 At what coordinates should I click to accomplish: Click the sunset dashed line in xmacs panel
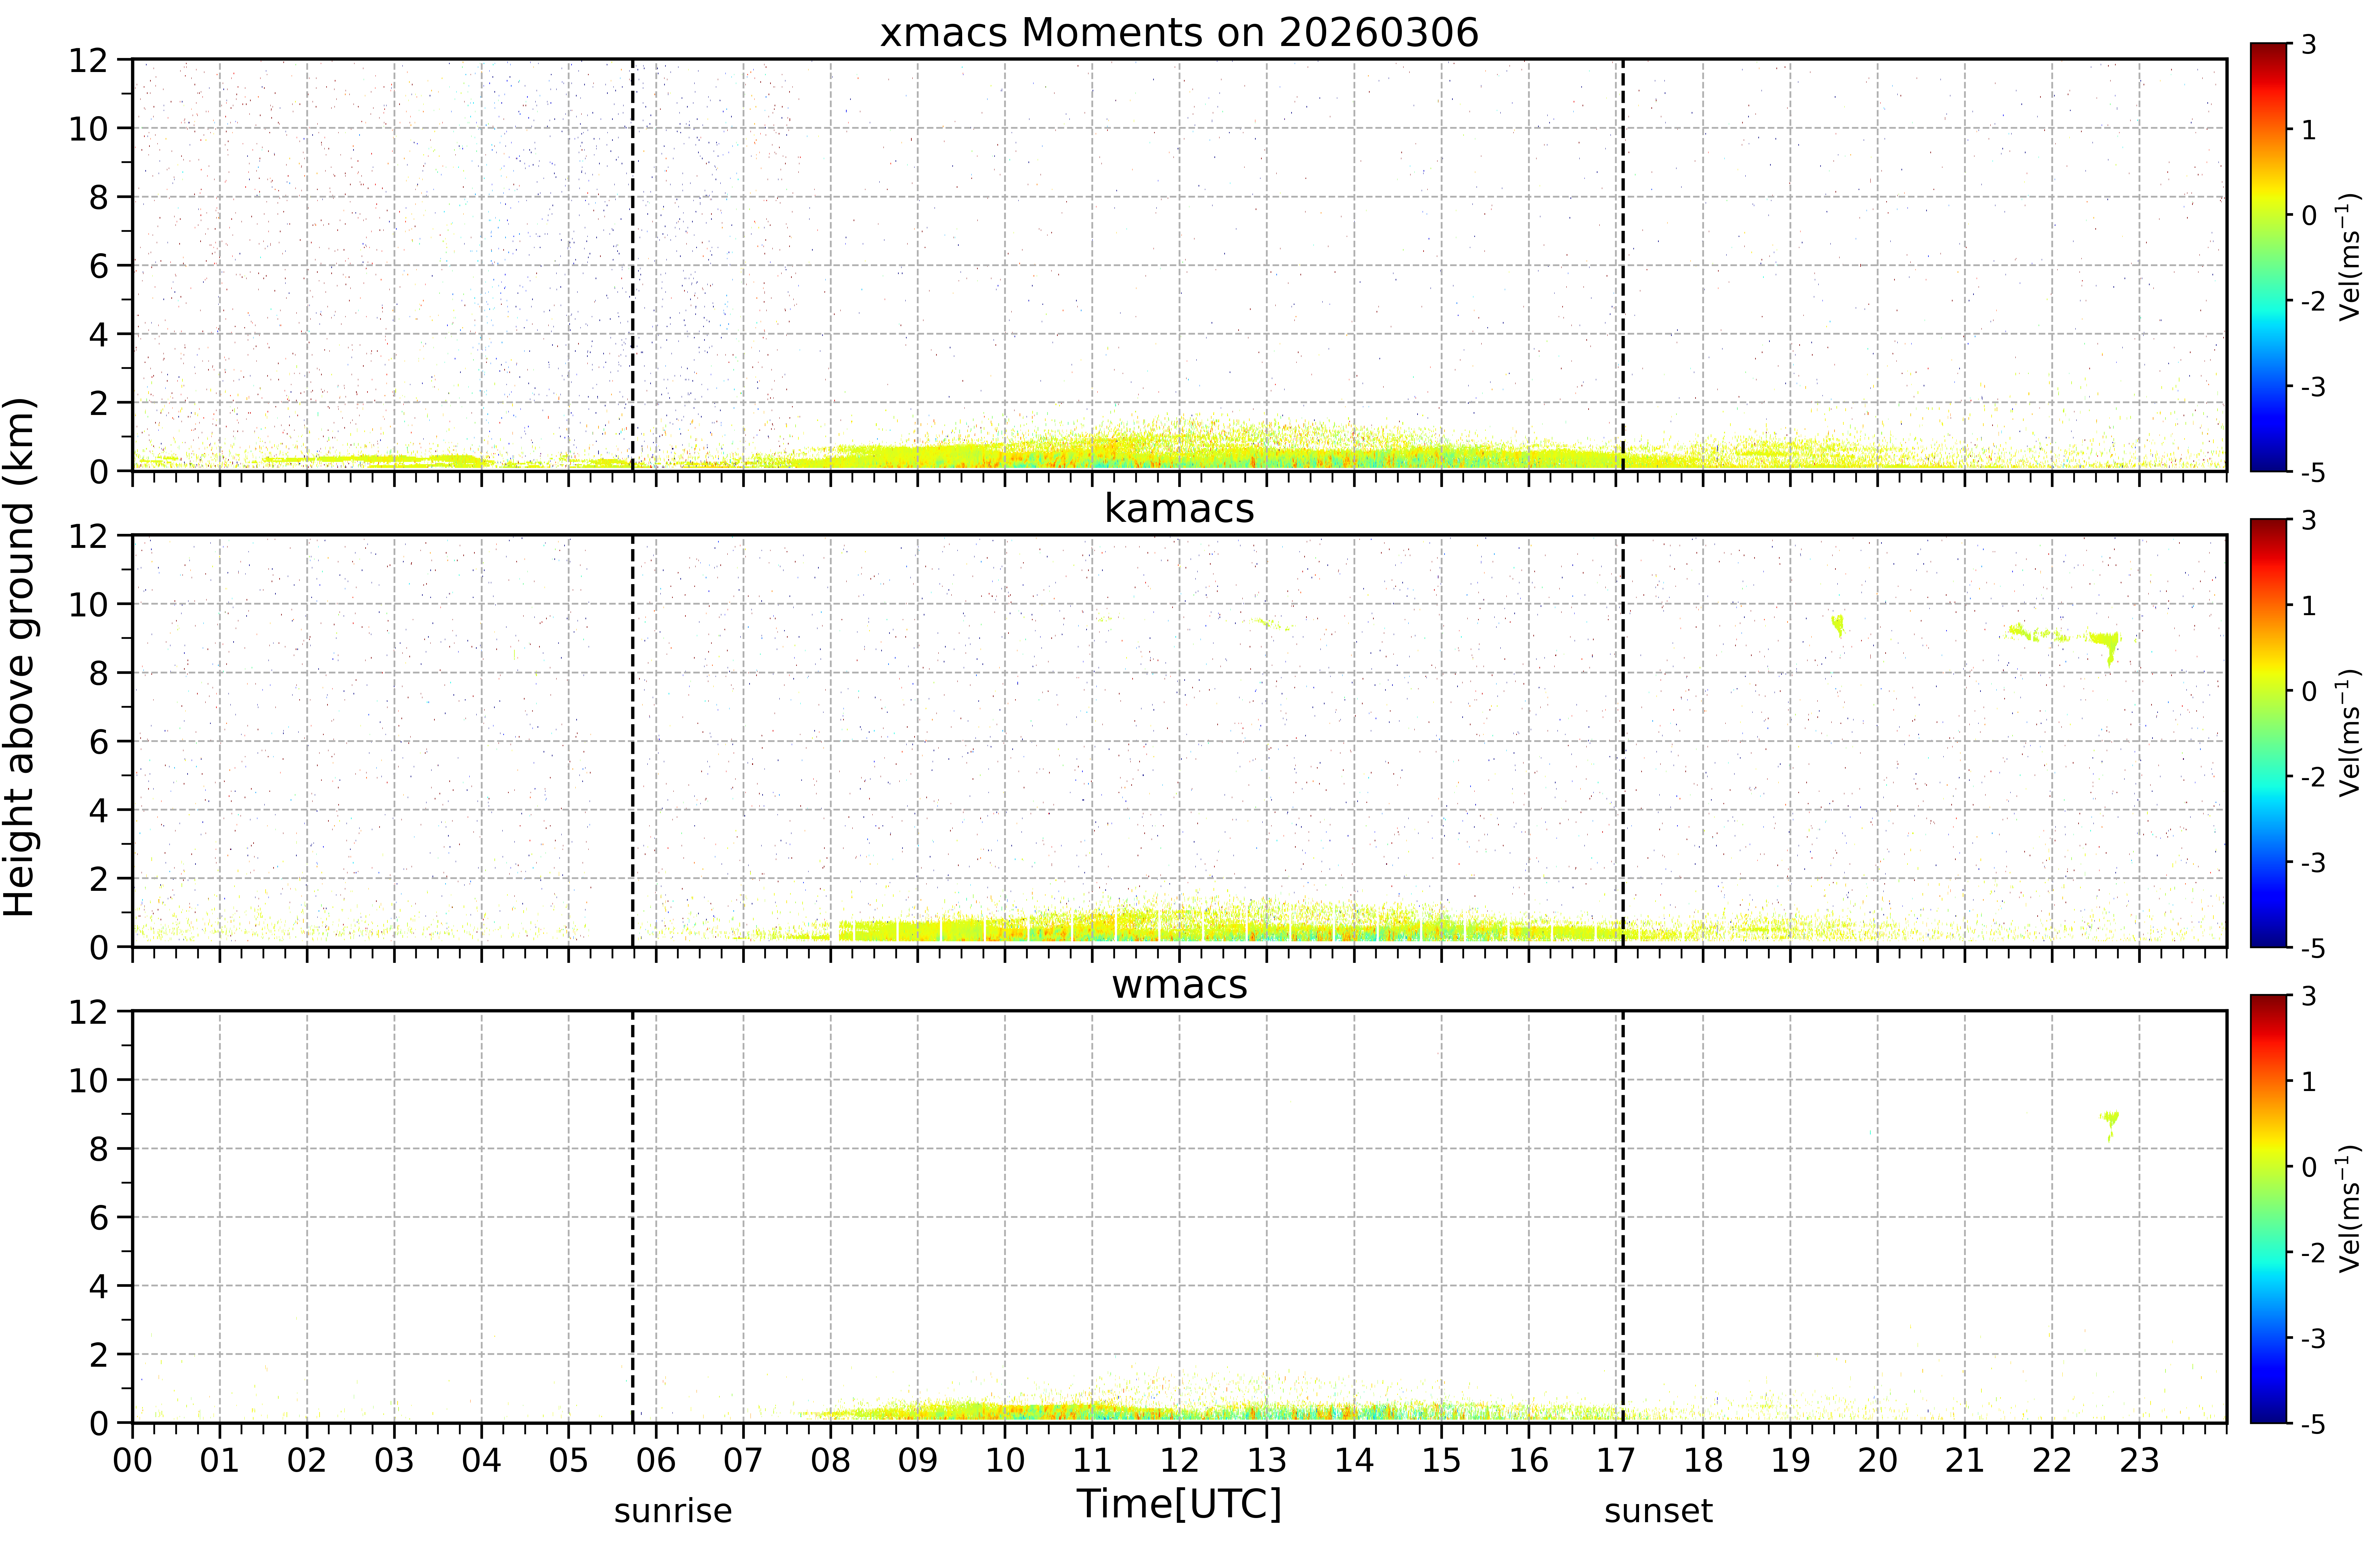pyautogui.click(x=1623, y=265)
